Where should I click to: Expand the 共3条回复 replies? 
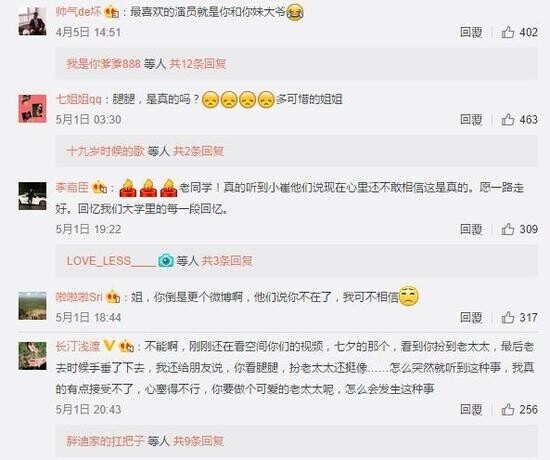[227, 261]
